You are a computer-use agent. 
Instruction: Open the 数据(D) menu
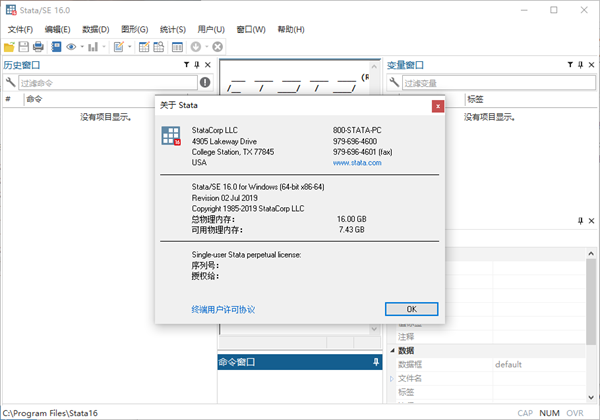96,29
